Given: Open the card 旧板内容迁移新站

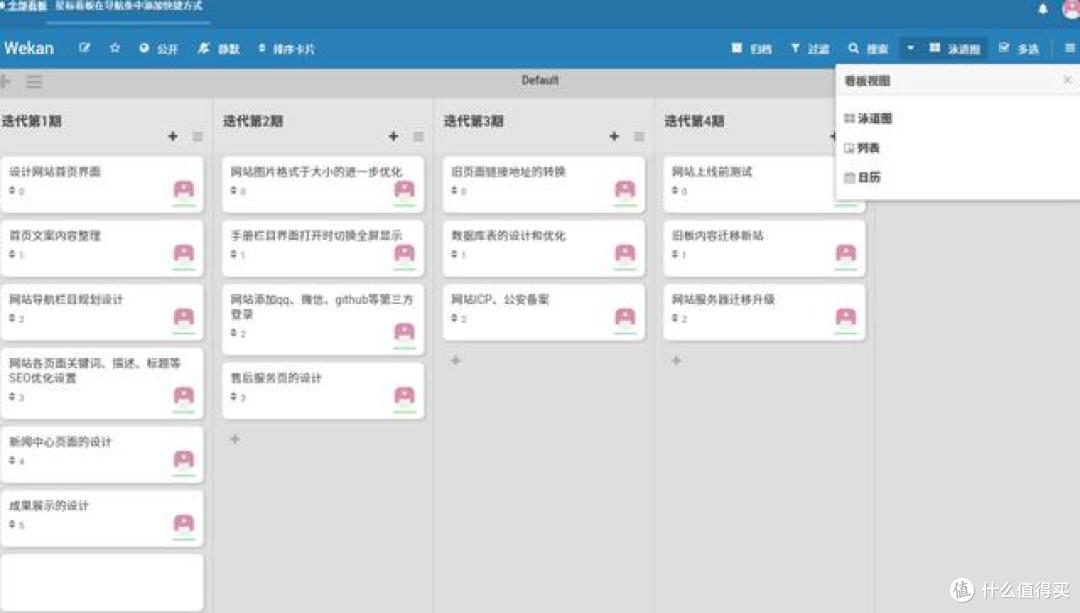Looking at the screenshot, I should (x=765, y=248).
